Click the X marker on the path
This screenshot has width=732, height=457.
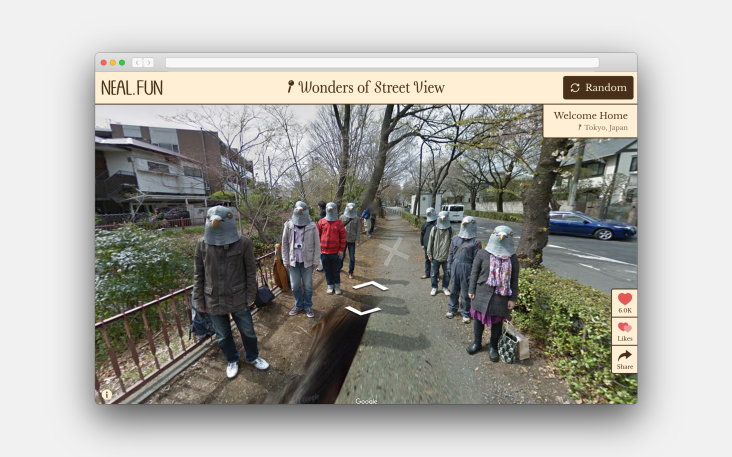(393, 251)
